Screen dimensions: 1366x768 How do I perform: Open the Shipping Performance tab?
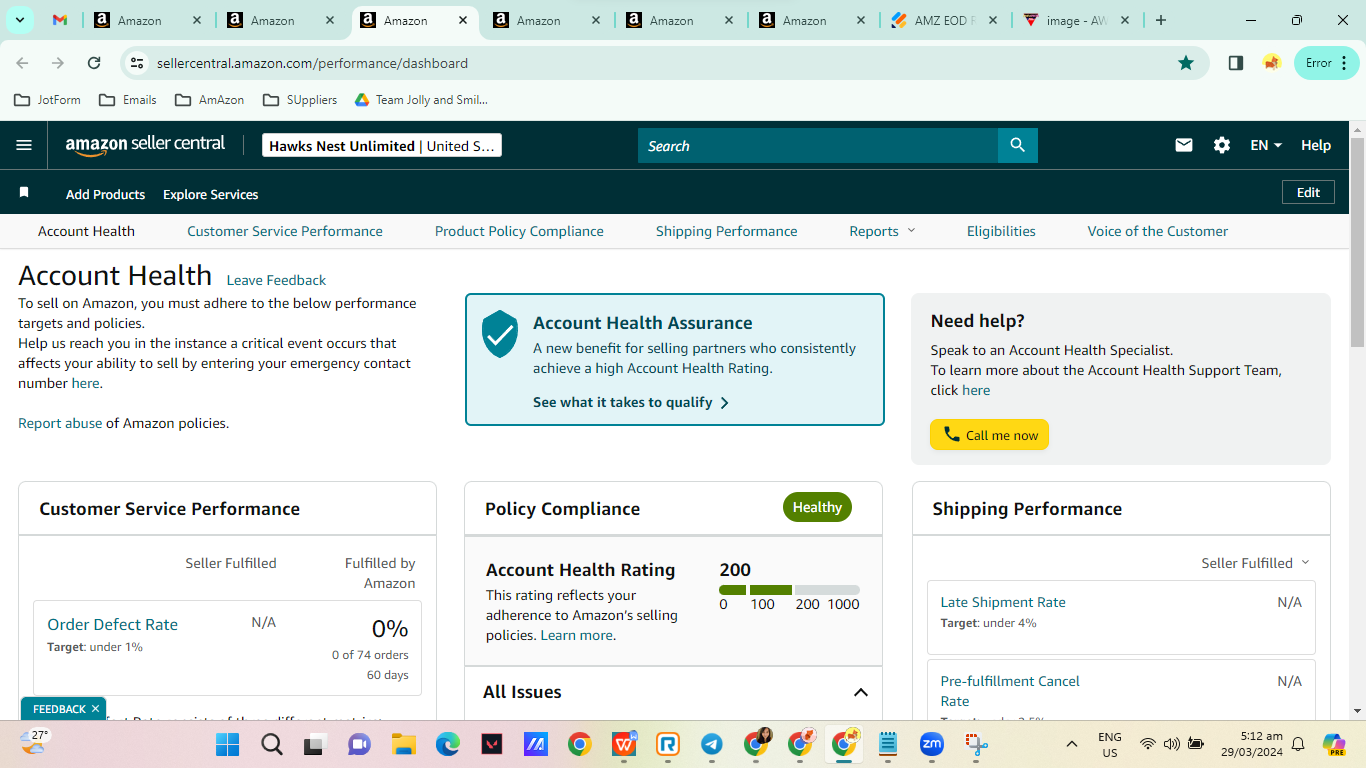point(727,231)
